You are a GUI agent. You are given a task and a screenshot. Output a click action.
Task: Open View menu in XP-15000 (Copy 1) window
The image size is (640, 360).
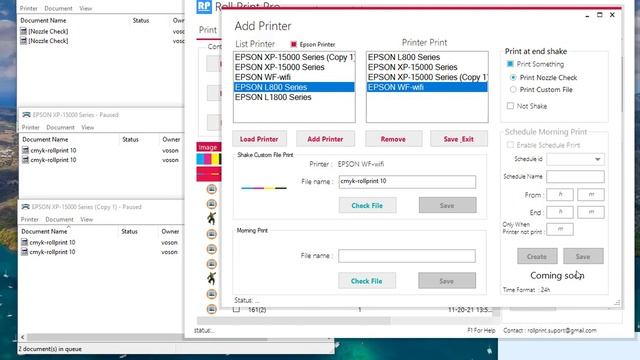[87, 219]
